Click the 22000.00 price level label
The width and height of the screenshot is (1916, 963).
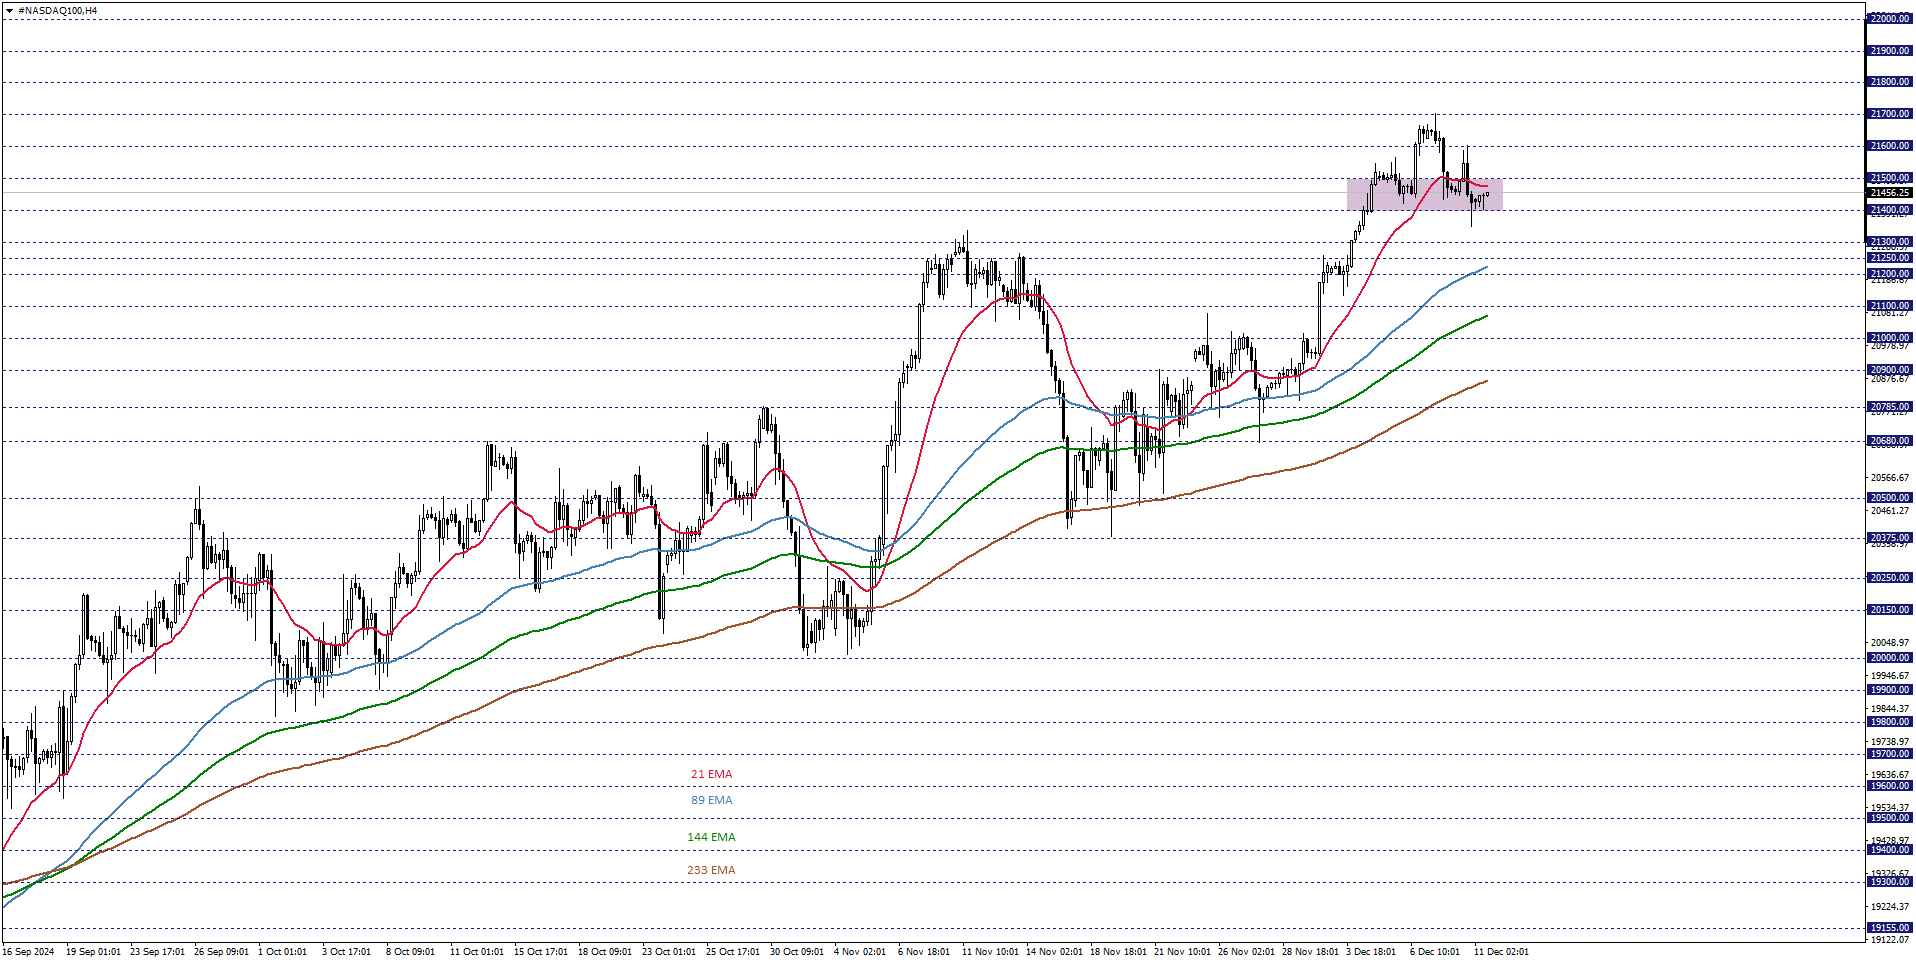1890,19
